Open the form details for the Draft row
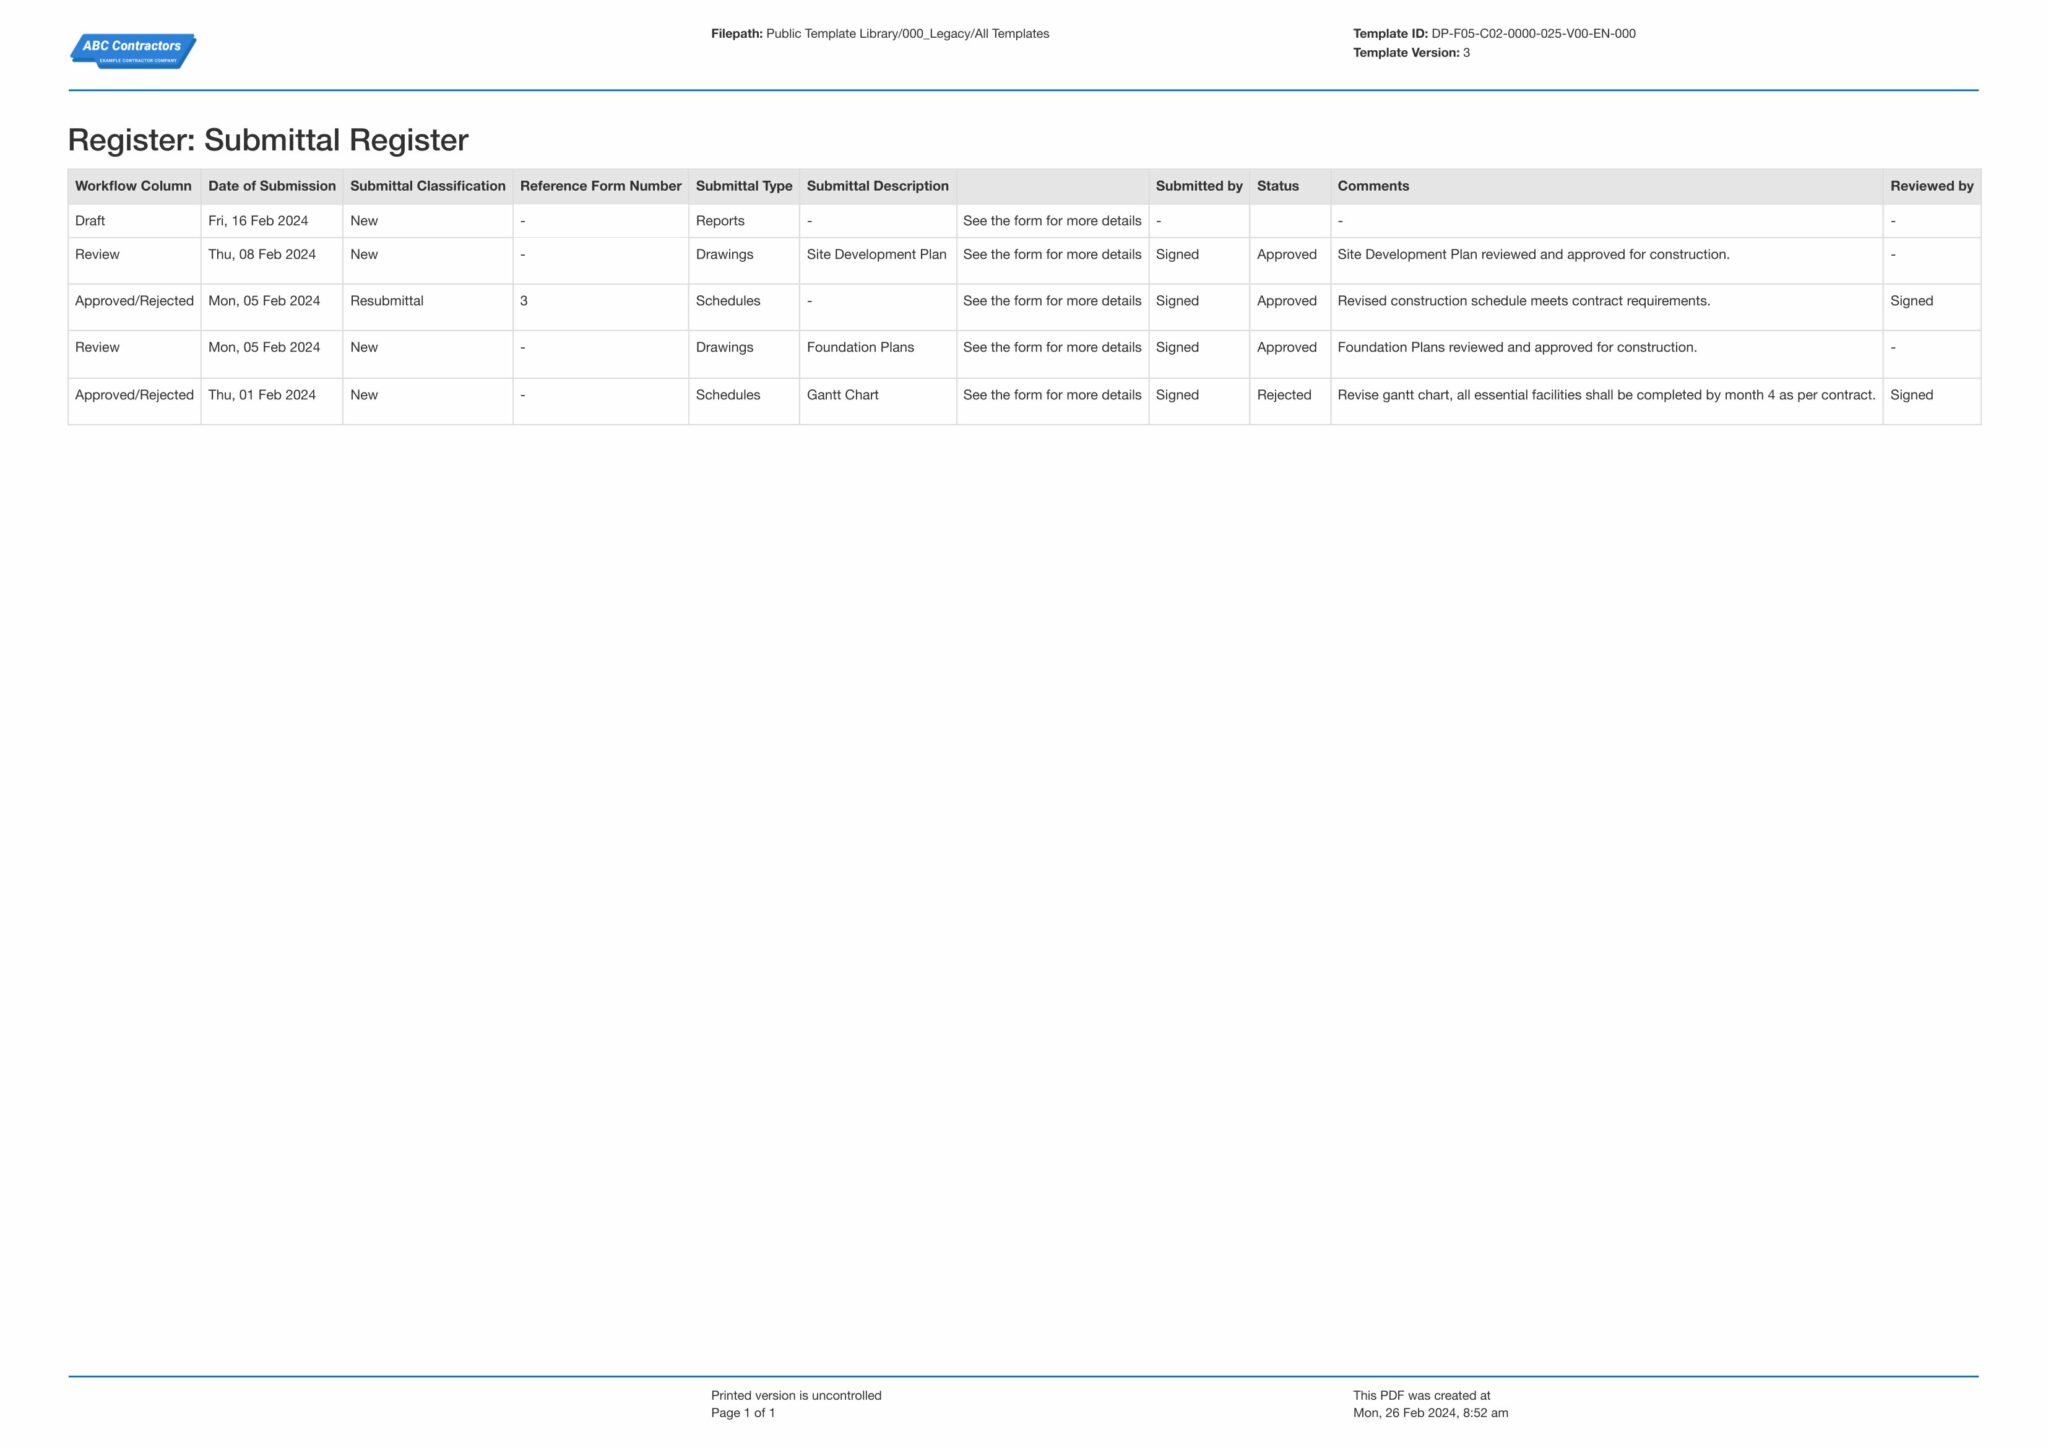This screenshot has height=1448, width=2048. click(x=1051, y=220)
